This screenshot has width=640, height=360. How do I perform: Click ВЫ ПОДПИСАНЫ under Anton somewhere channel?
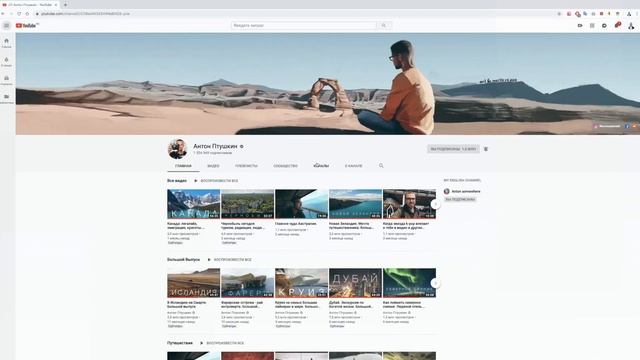[x=460, y=200]
